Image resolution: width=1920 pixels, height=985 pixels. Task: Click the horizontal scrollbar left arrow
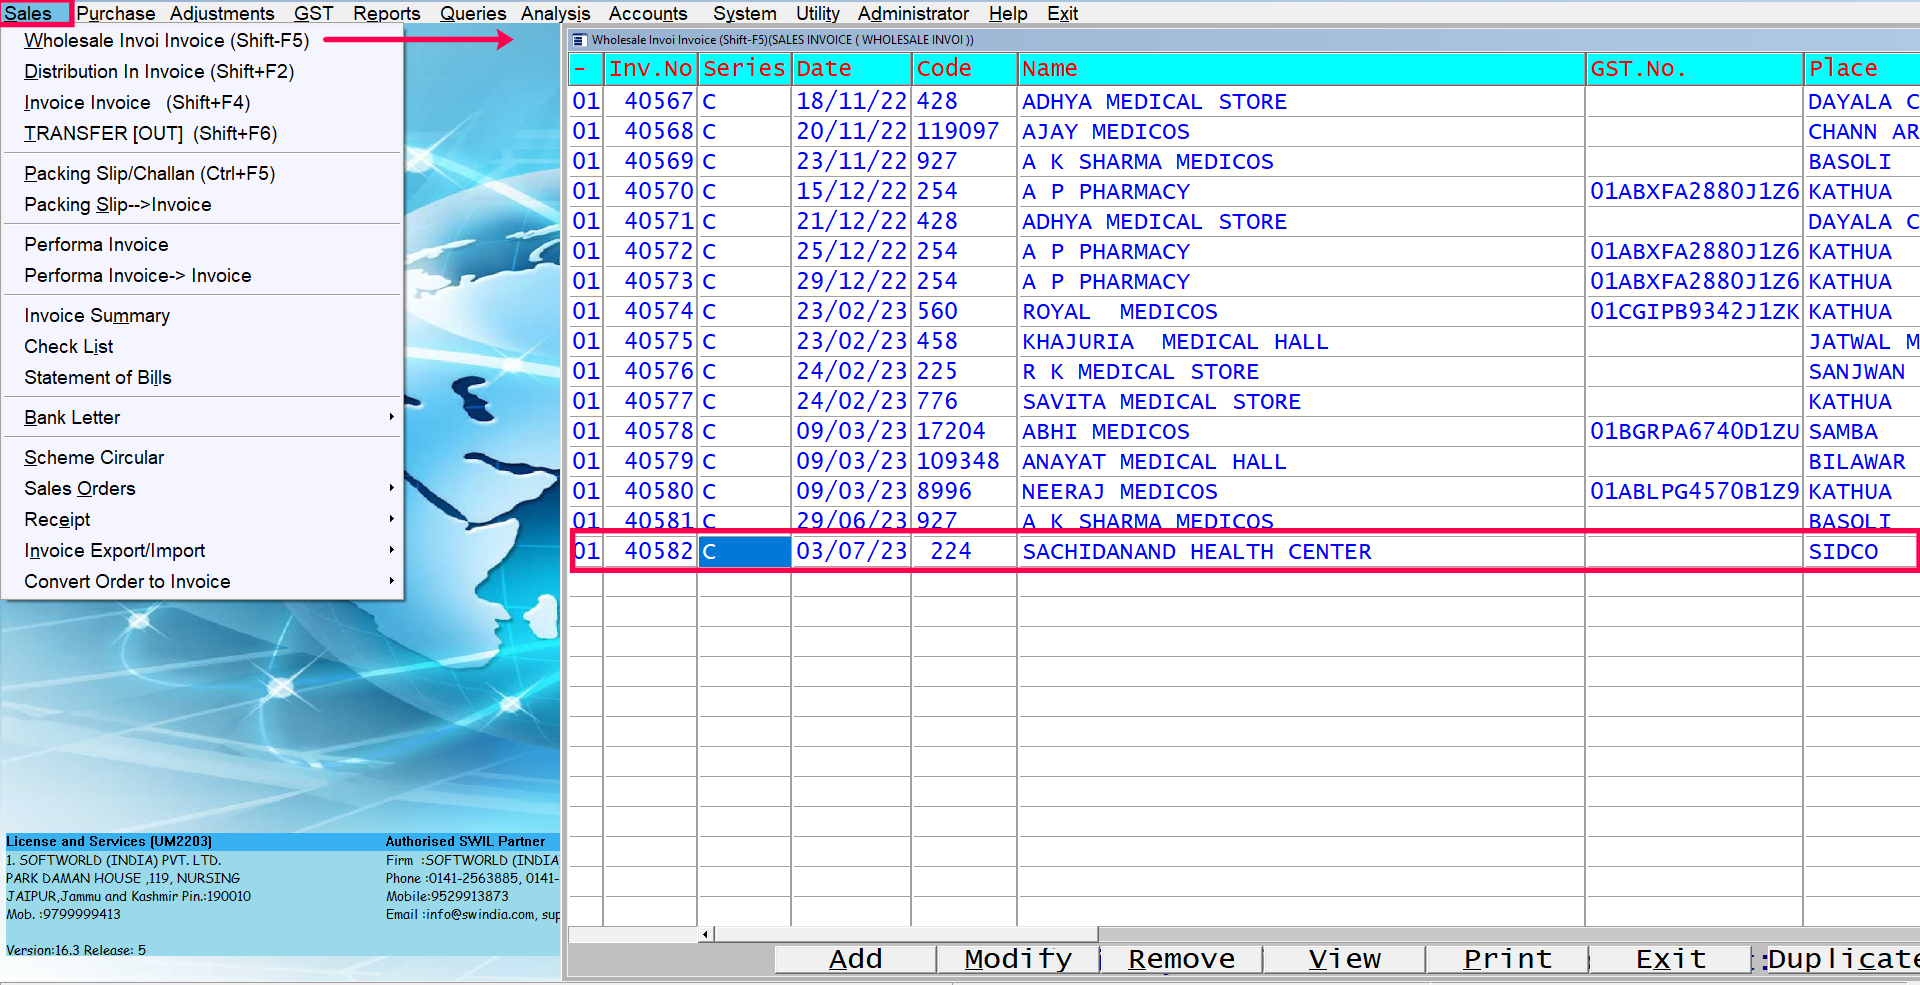706,935
